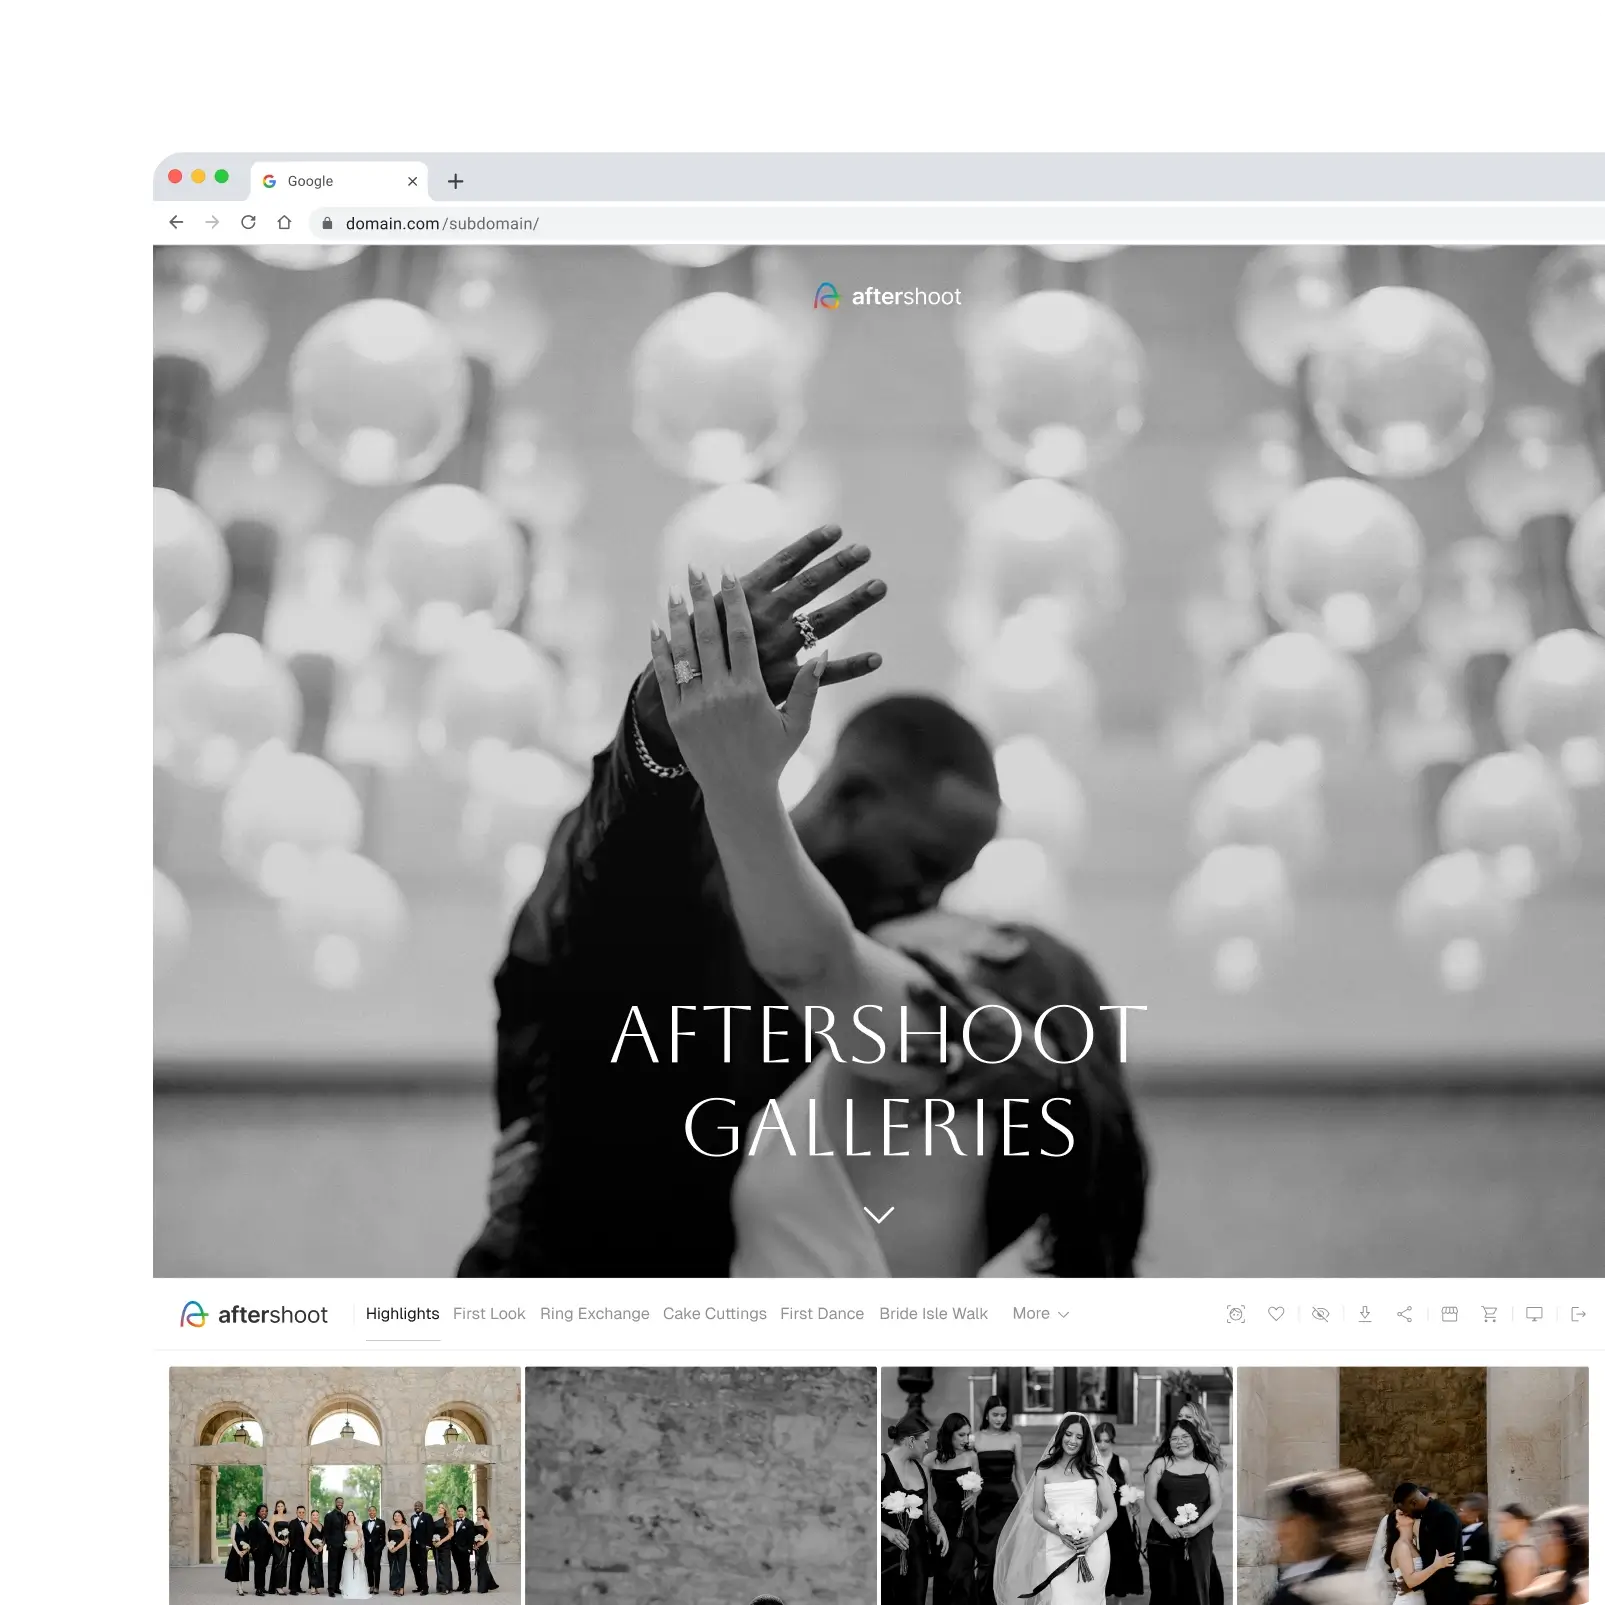View site security lock icon
This screenshot has width=1605, height=1605.
327,223
